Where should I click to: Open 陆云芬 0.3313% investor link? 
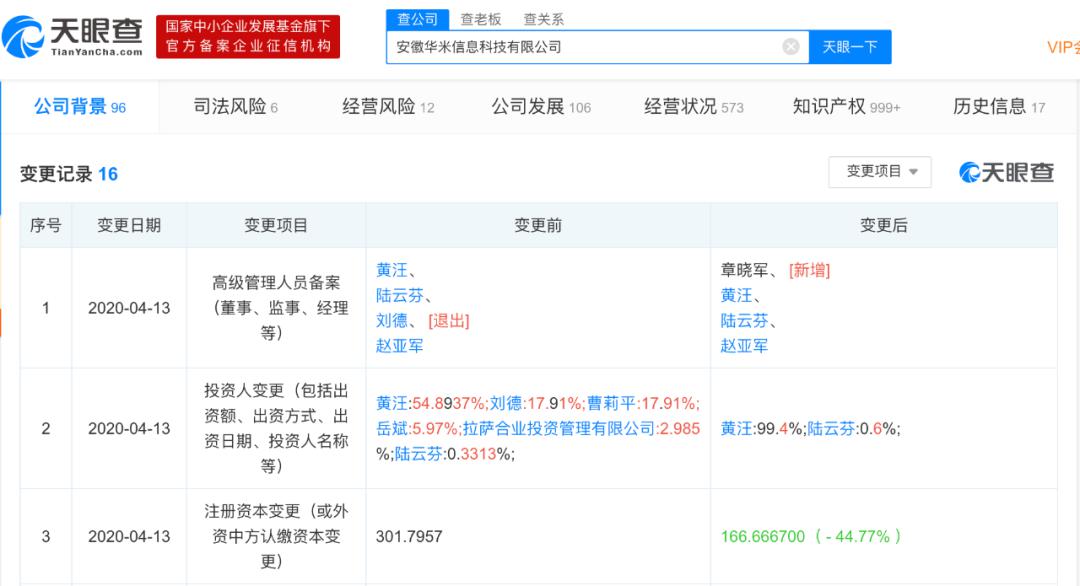click(418, 454)
